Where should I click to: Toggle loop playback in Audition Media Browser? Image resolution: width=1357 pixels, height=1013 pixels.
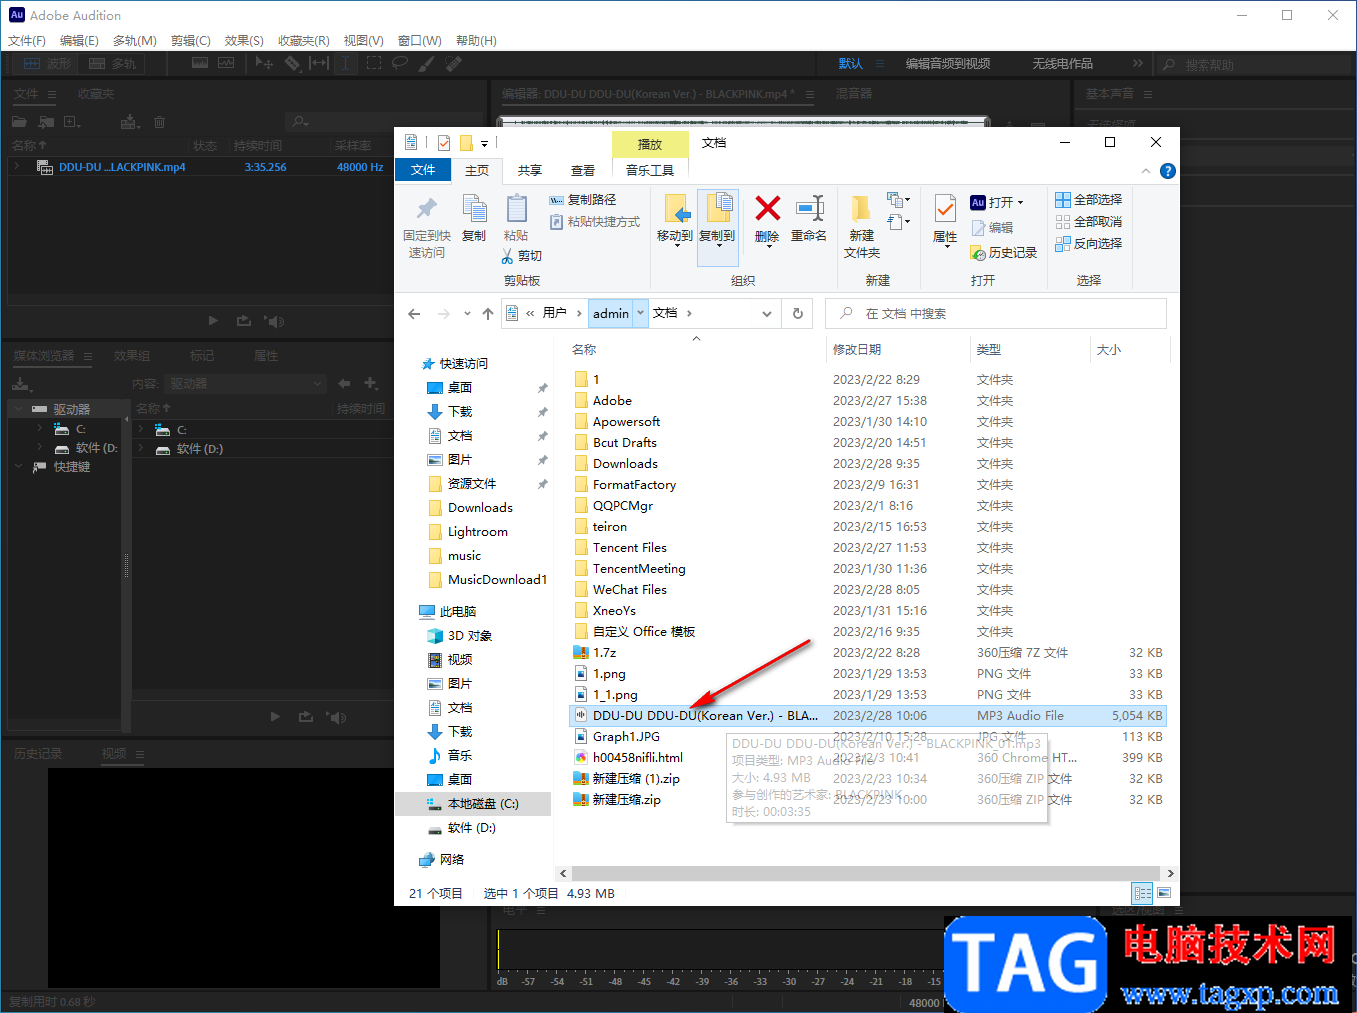point(306,717)
